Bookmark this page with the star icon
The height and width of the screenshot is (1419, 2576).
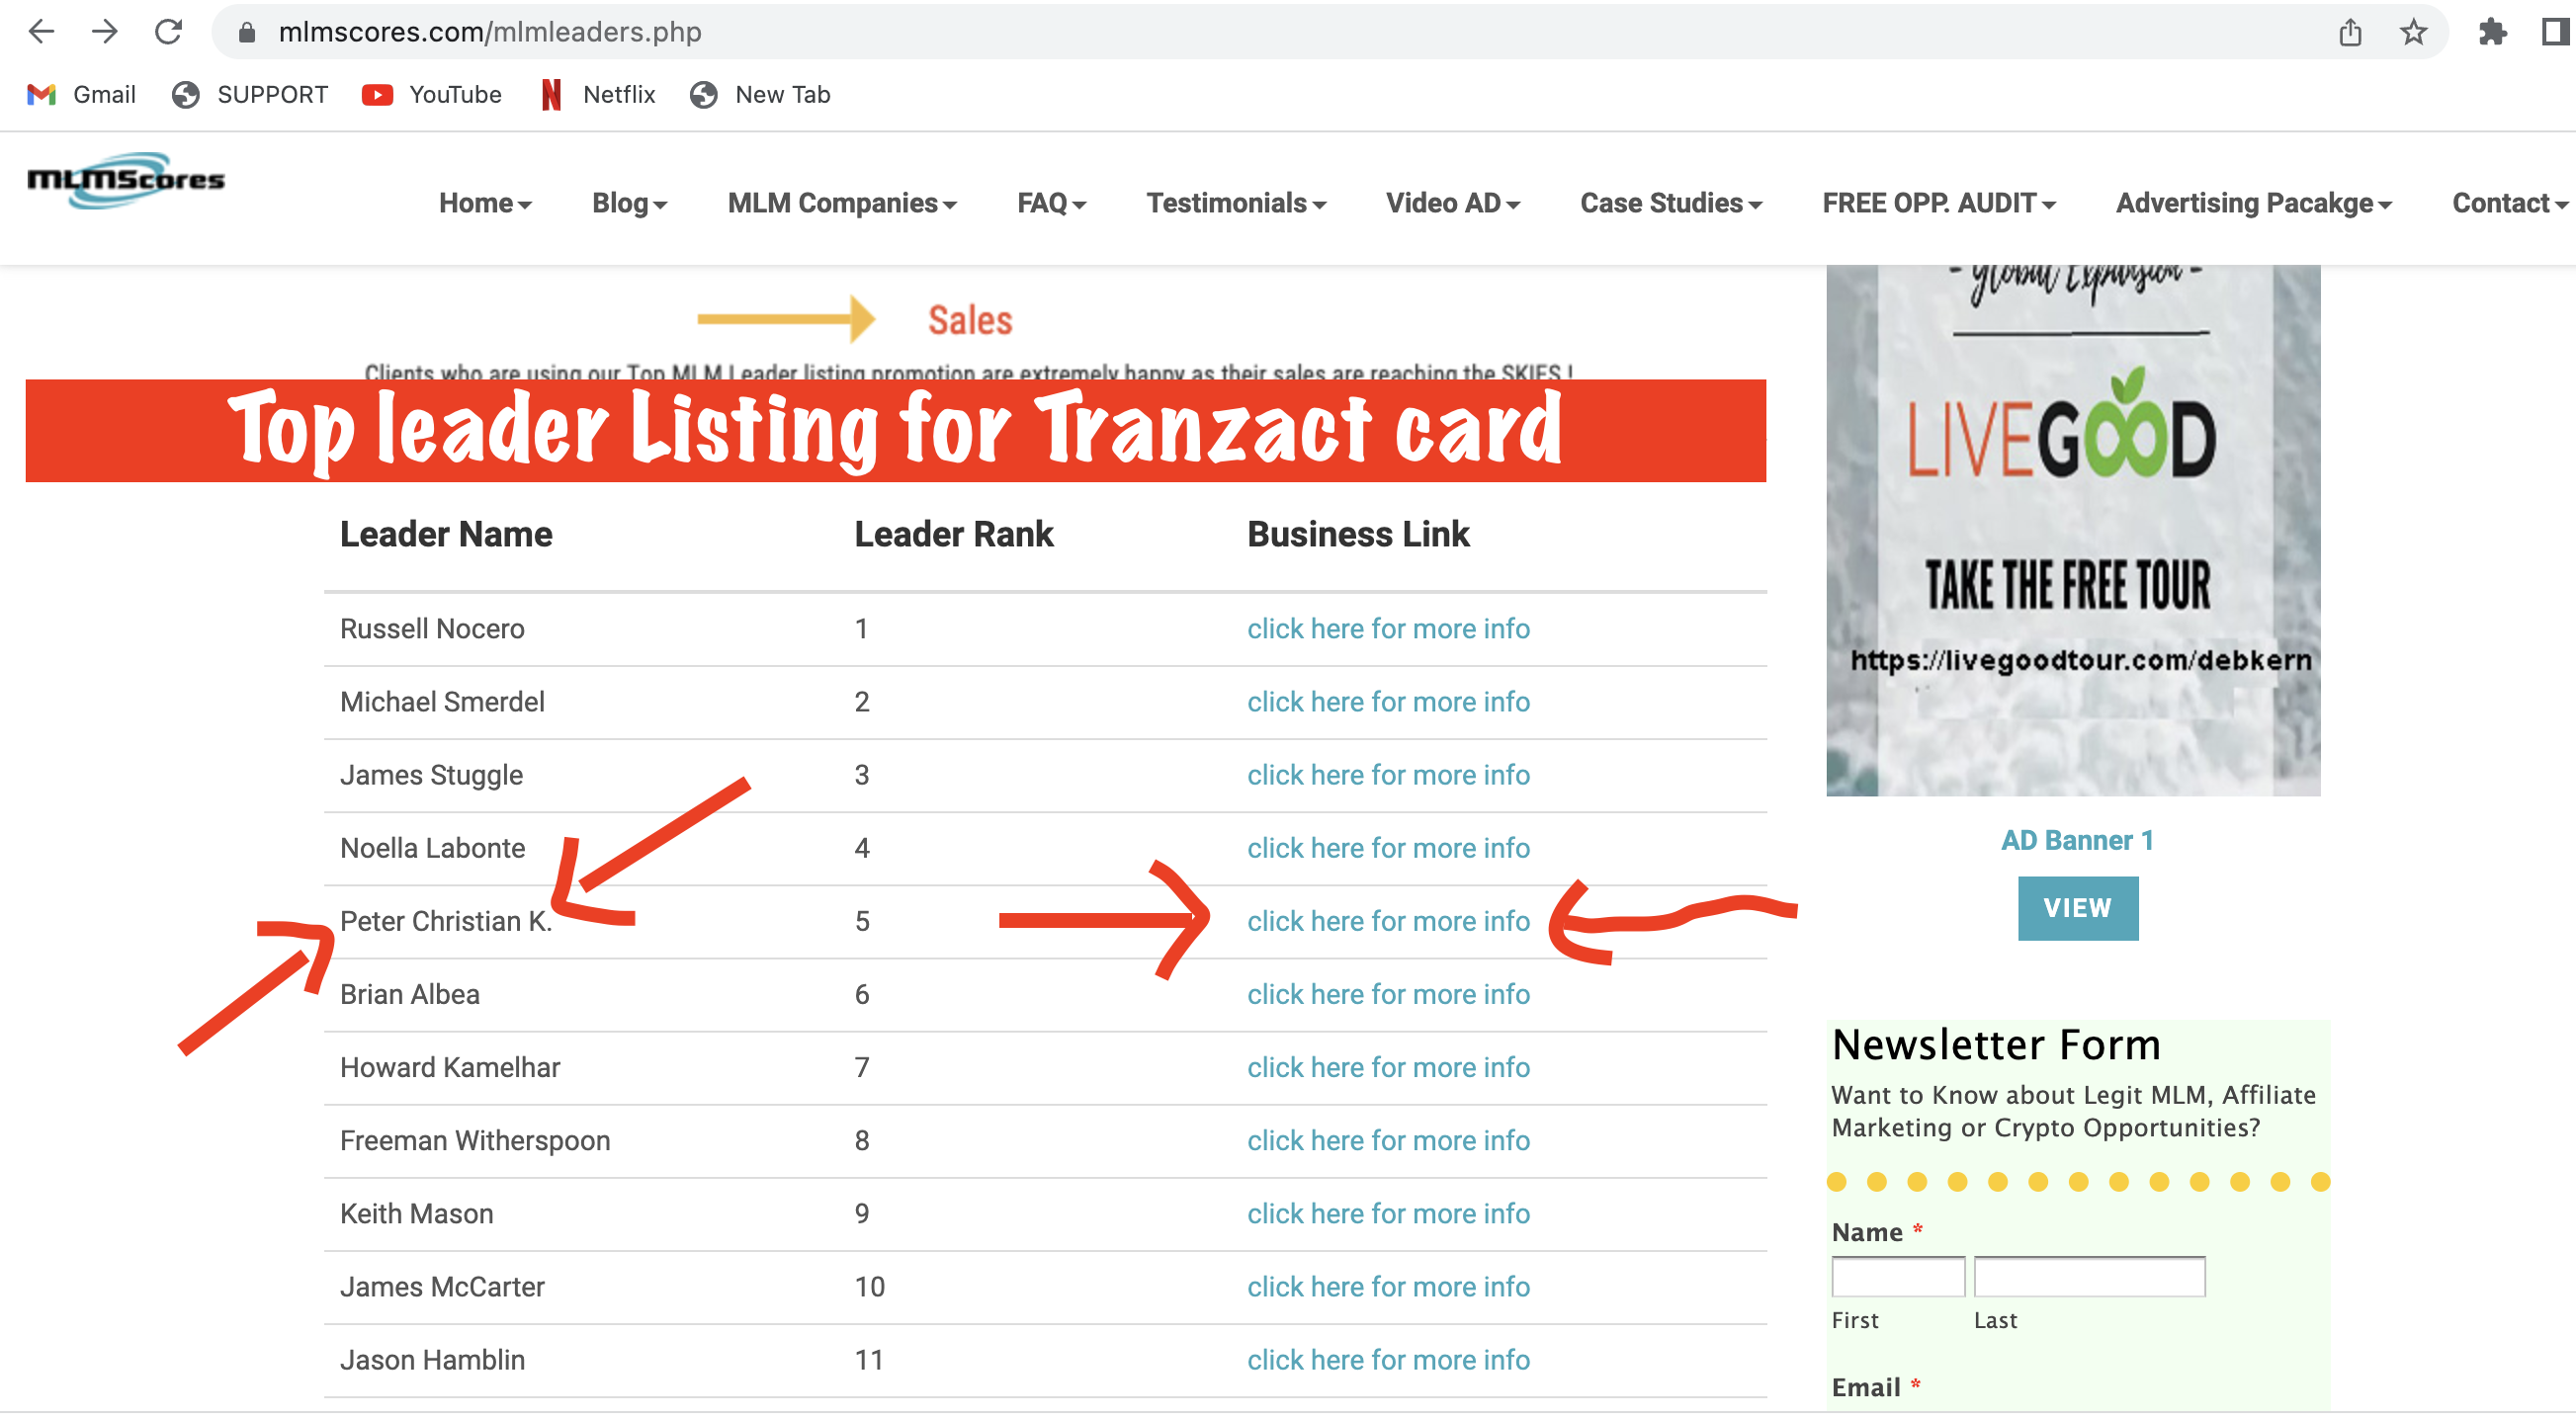click(2413, 33)
